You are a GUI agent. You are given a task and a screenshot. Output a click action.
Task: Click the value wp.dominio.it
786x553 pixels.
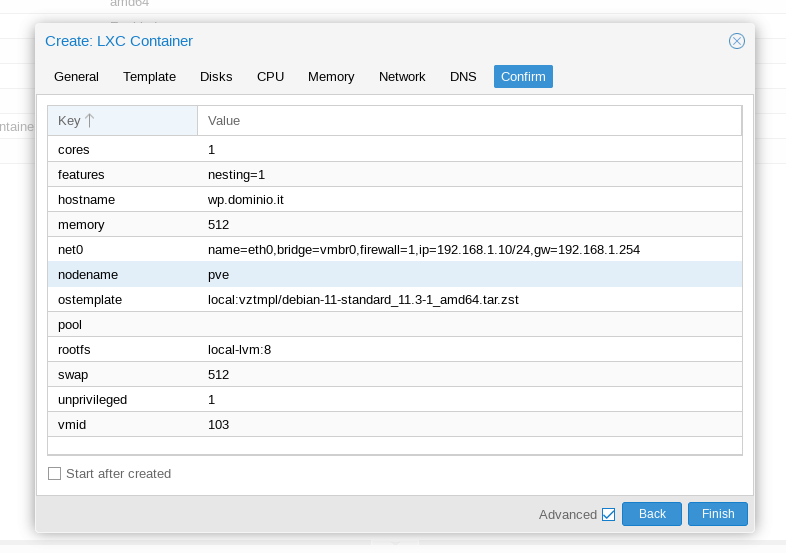[246, 200]
